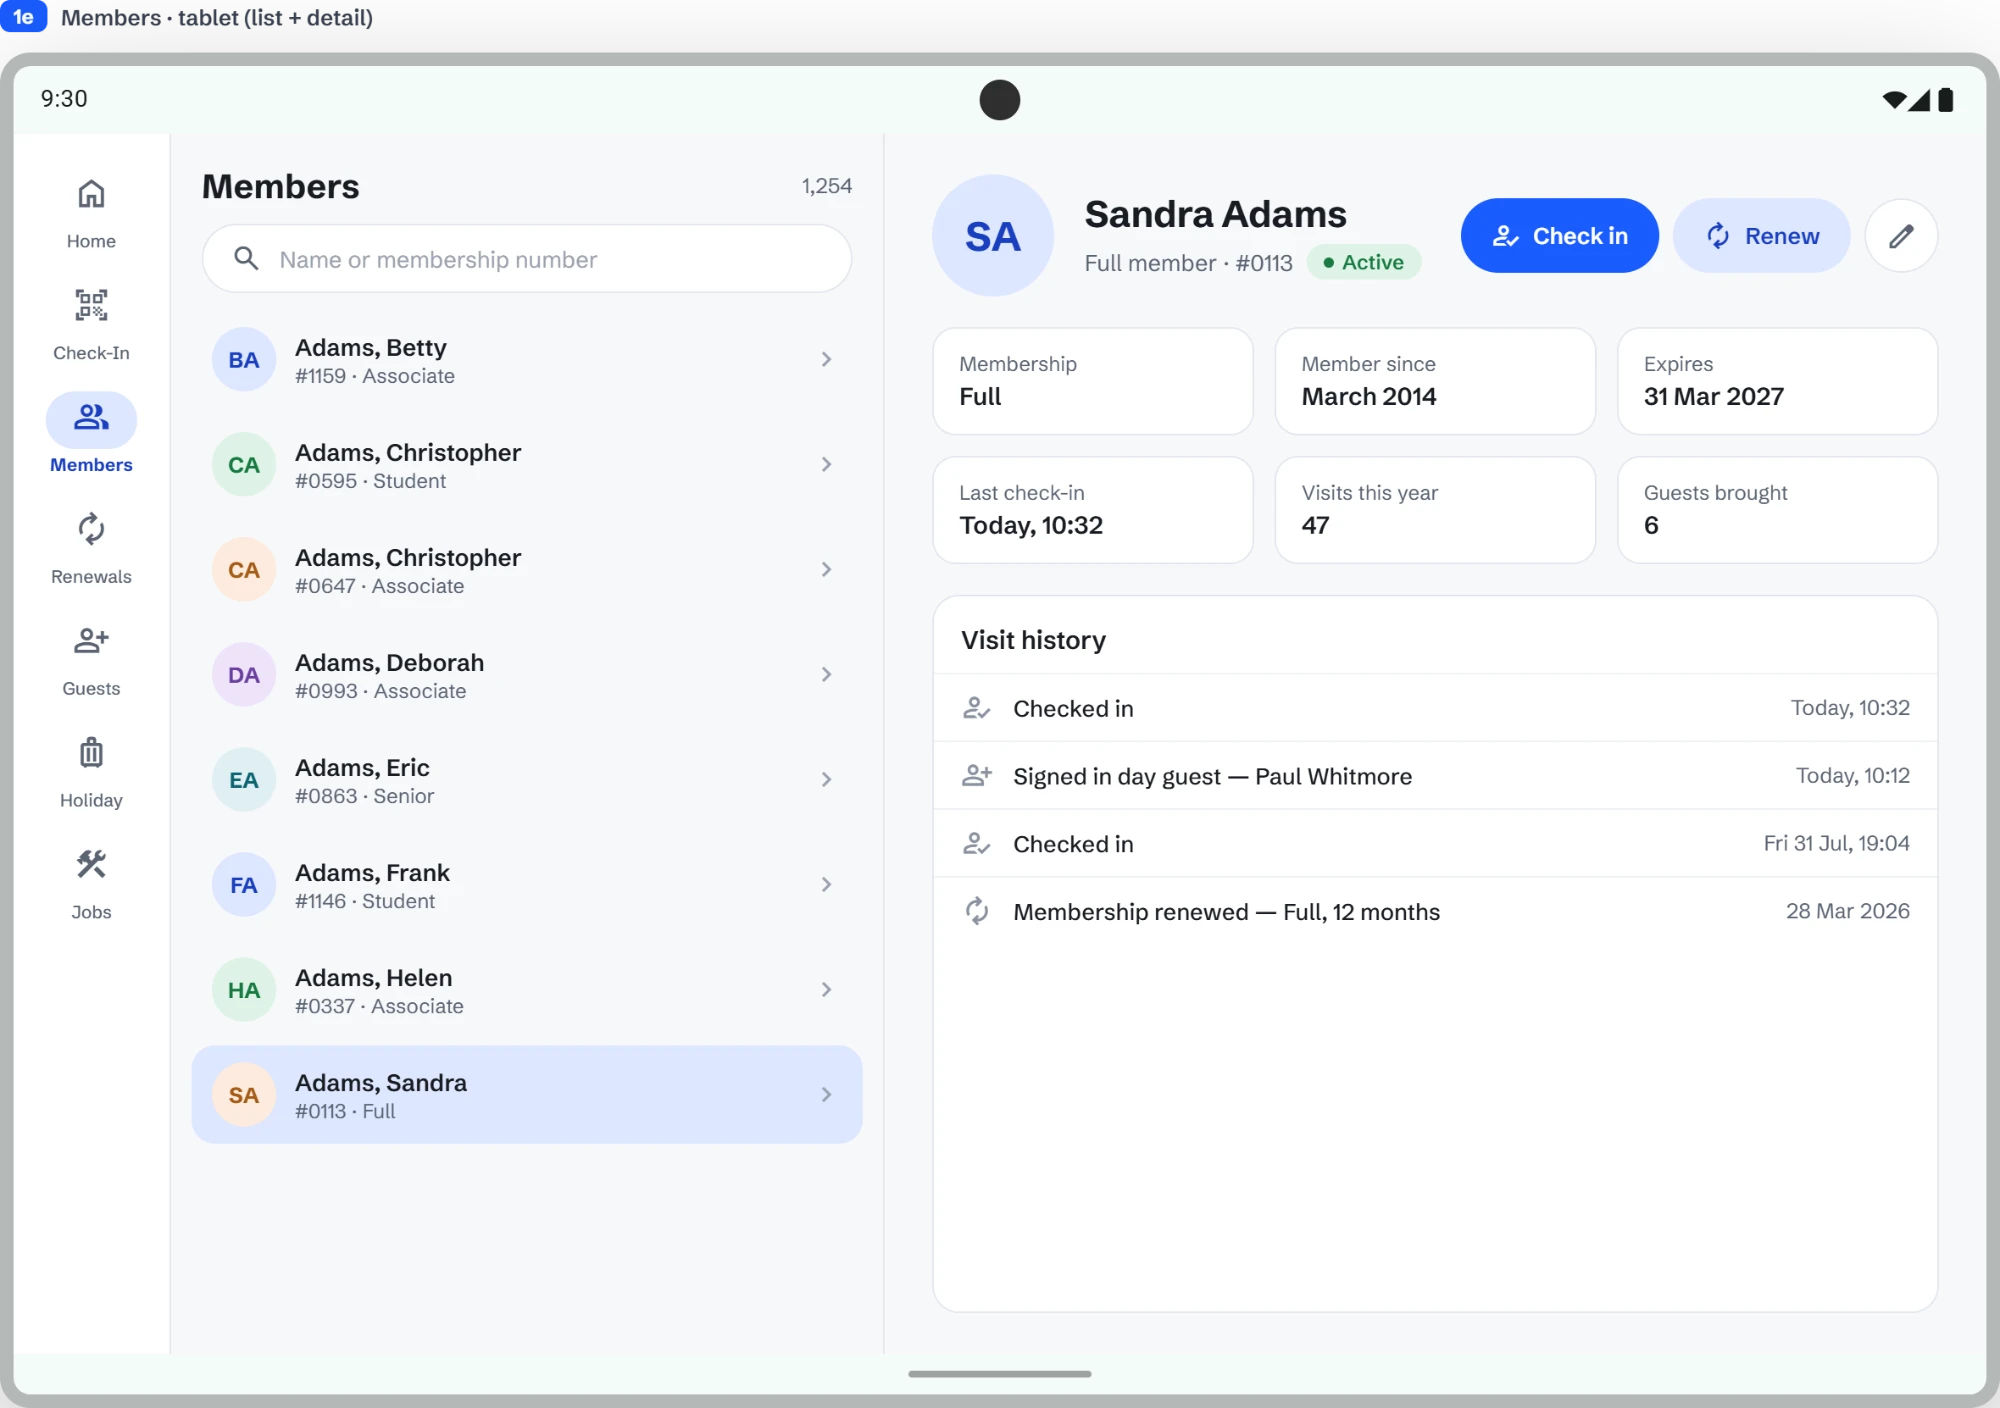The width and height of the screenshot is (2000, 1408).
Task: Focus the name or membership number search field
Action: pyautogui.click(x=527, y=259)
